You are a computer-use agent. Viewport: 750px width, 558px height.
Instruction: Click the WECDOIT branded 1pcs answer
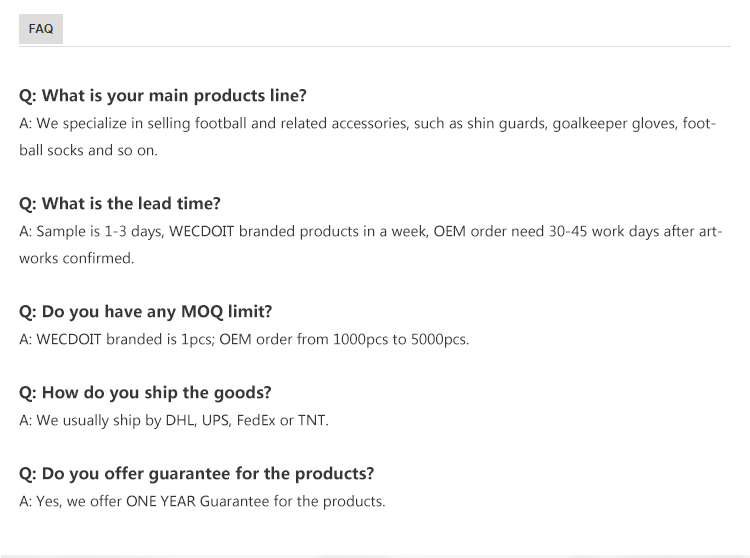pyautogui.click(x=244, y=339)
